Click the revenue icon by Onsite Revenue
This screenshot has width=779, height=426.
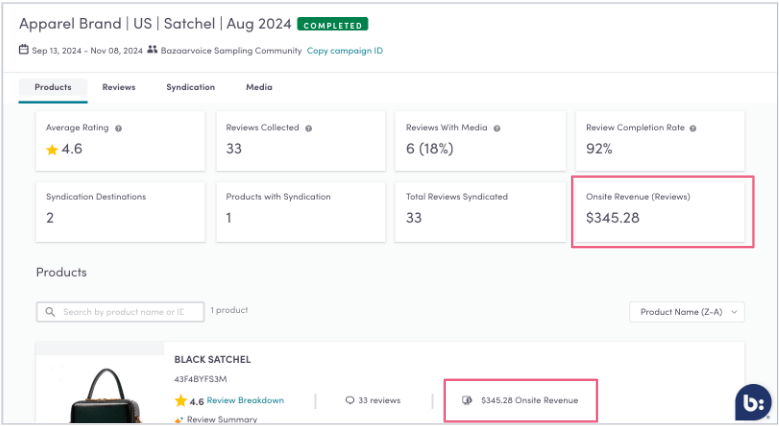coord(467,400)
